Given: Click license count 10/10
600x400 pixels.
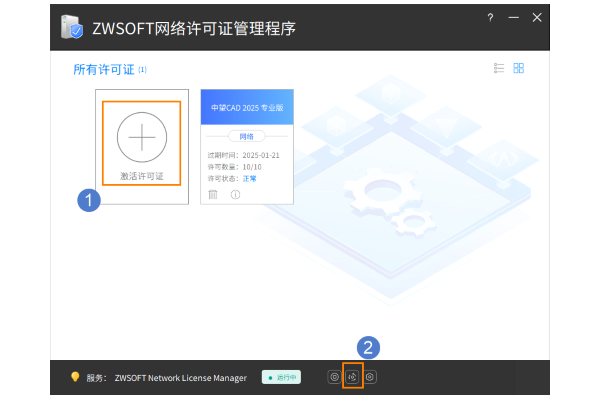Looking at the screenshot, I should [x=252, y=167].
